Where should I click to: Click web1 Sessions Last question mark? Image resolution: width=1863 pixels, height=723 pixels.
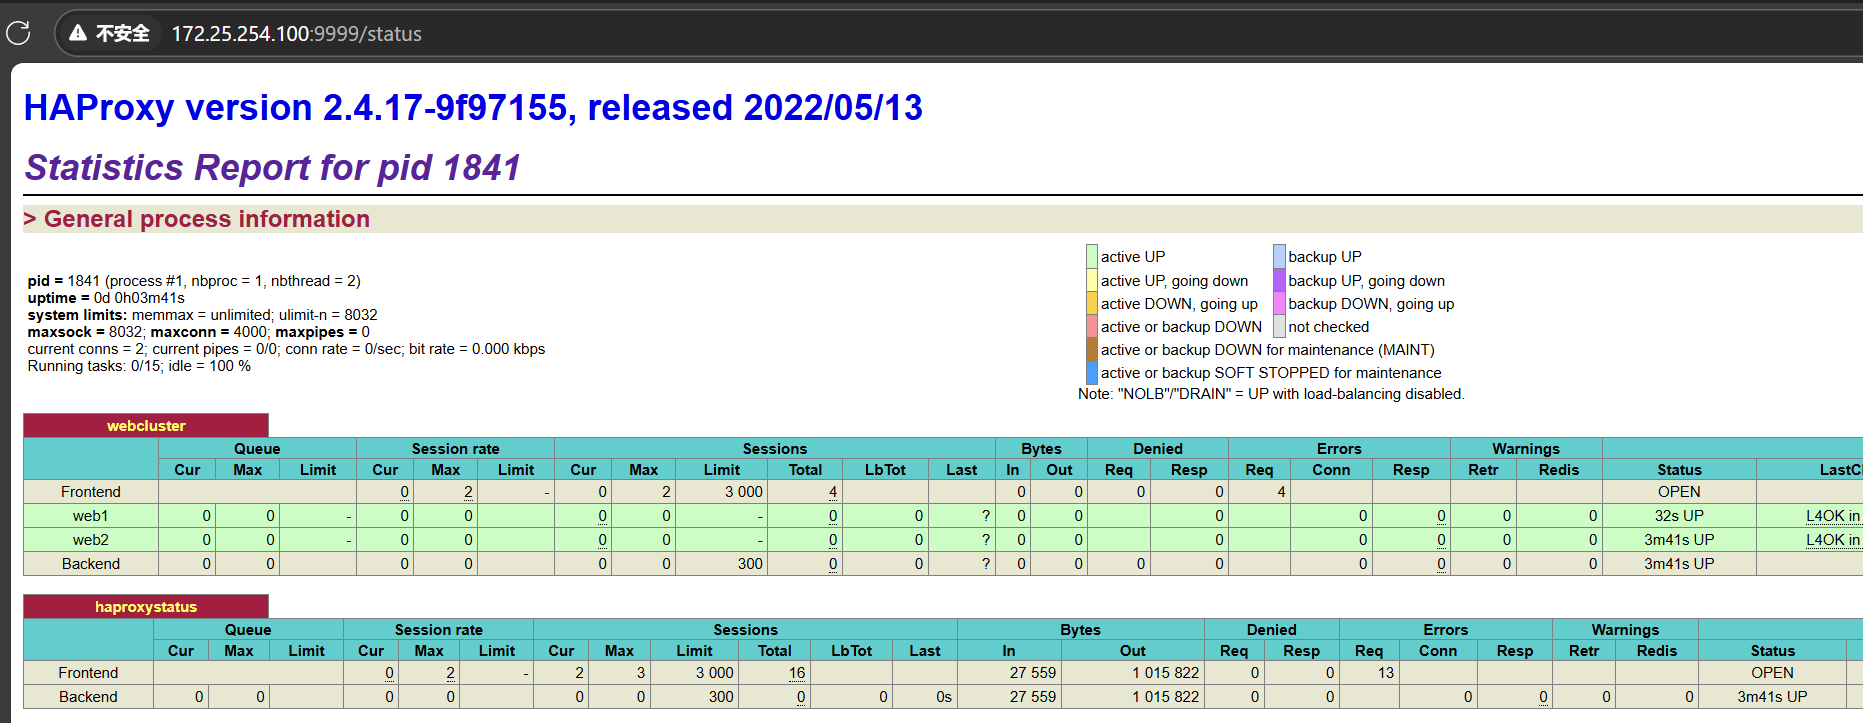tap(986, 516)
